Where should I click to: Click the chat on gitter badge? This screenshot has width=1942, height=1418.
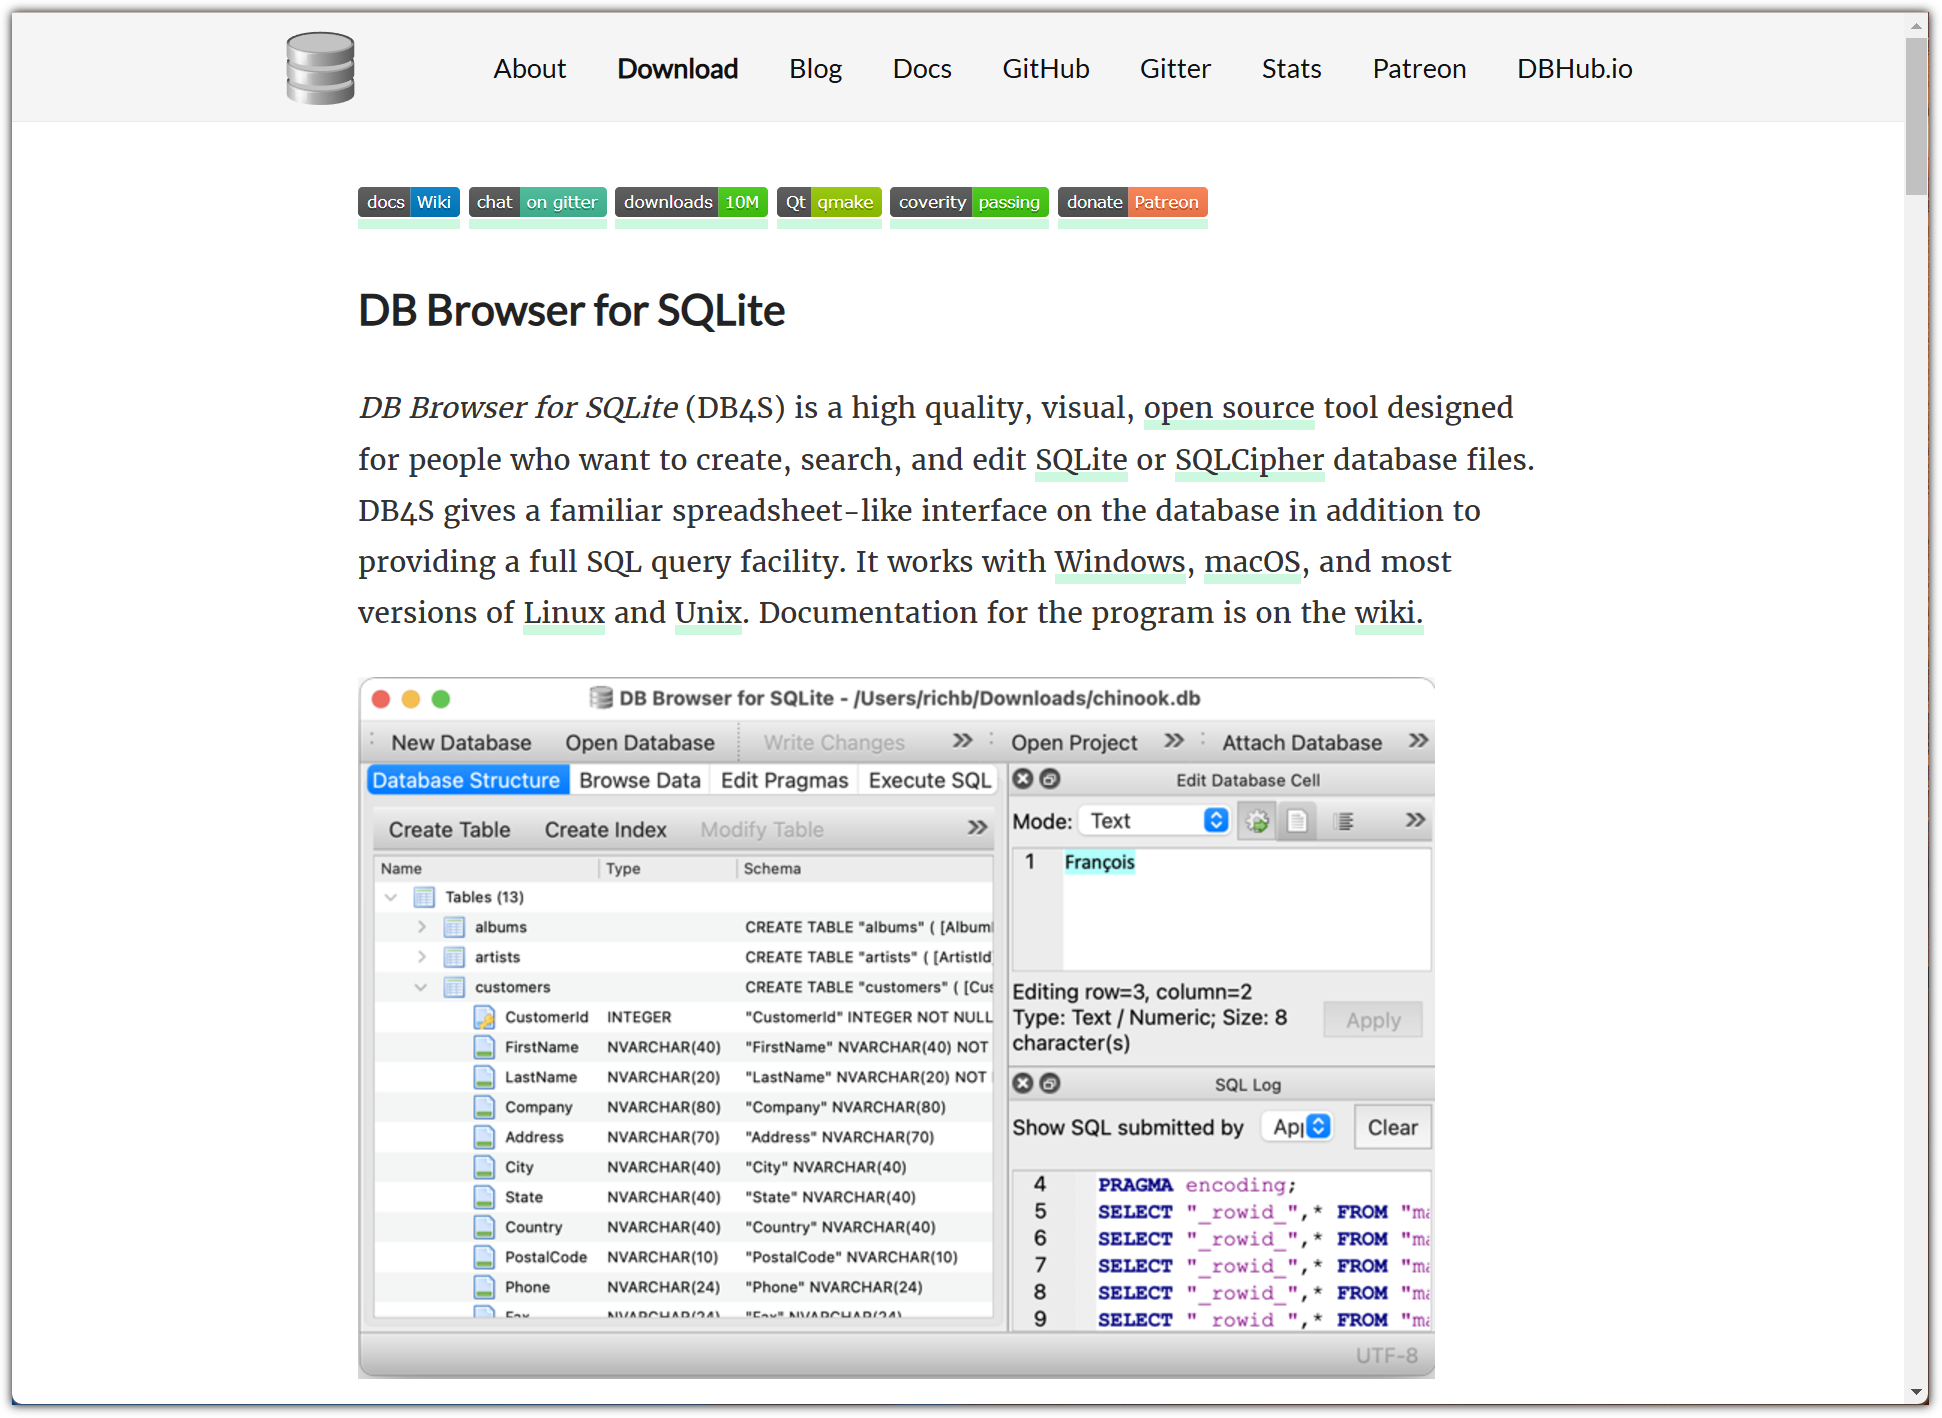click(x=537, y=202)
